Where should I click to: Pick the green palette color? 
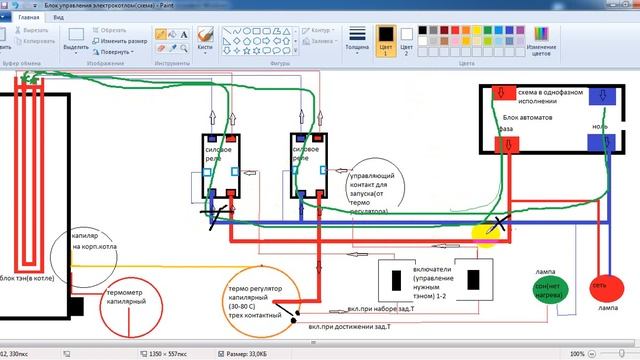tap(488, 30)
